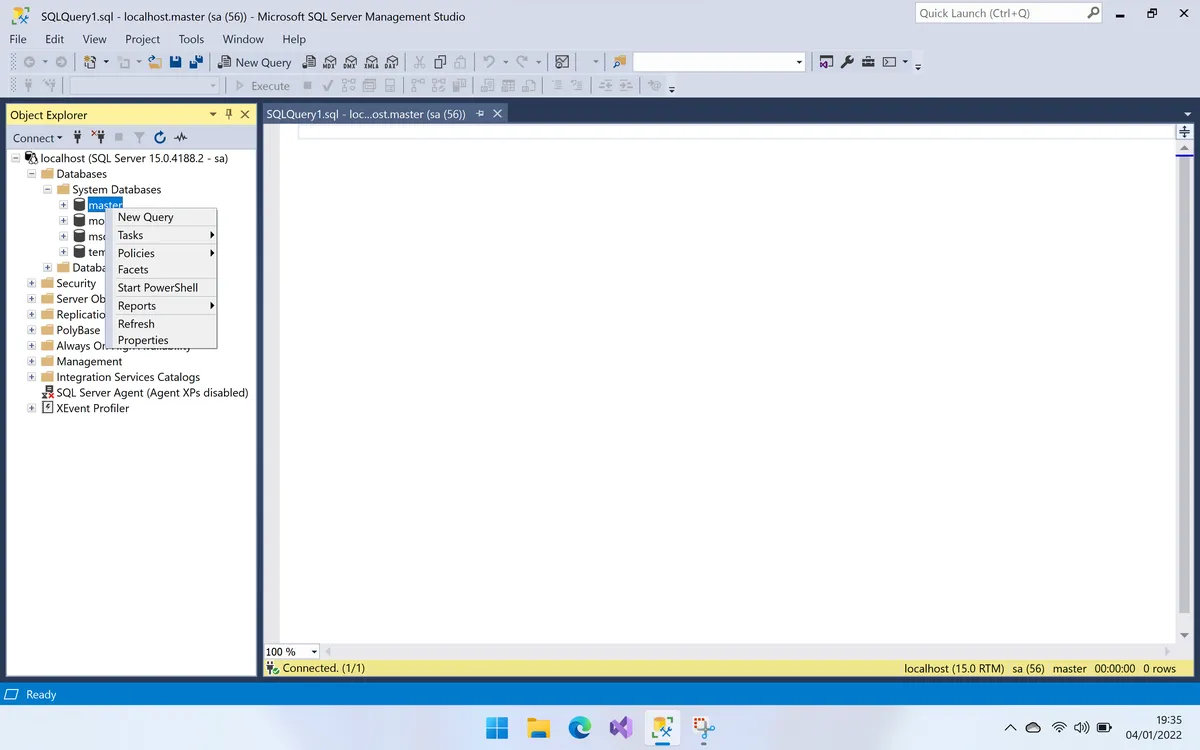The height and width of the screenshot is (750, 1200).
Task: Open the Project menu
Action: click(143, 39)
